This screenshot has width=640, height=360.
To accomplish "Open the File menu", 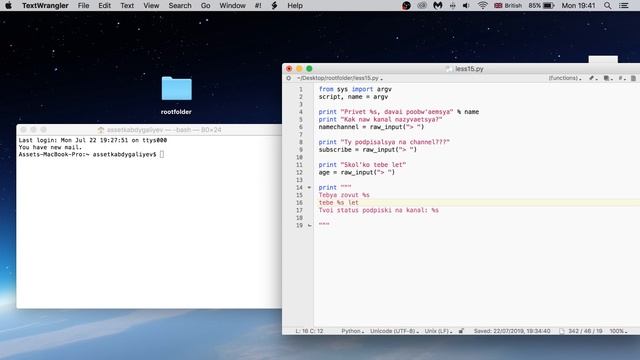I will point(83,5).
